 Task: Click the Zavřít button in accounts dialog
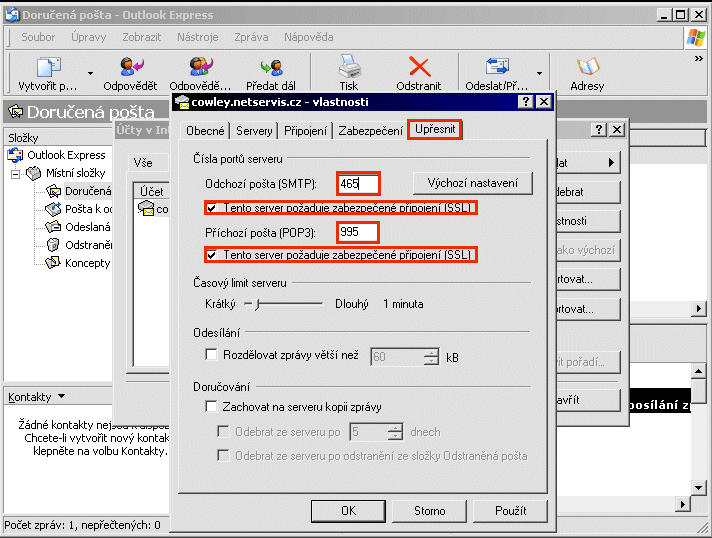(588, 400)
